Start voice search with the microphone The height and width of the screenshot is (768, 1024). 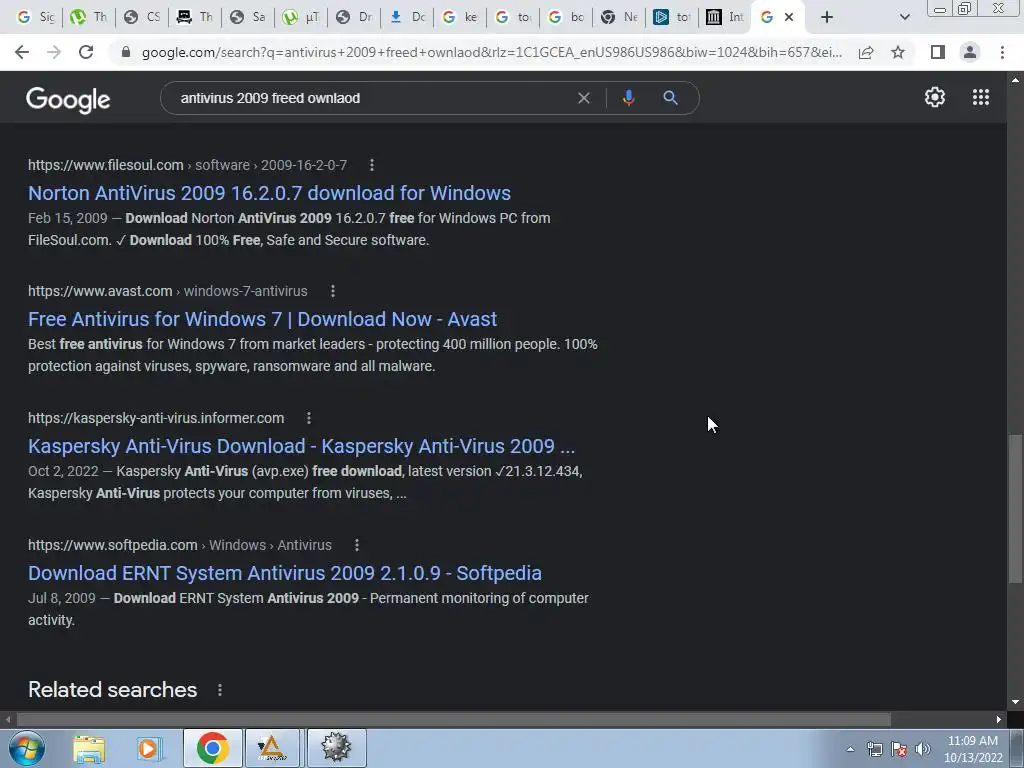628,98
